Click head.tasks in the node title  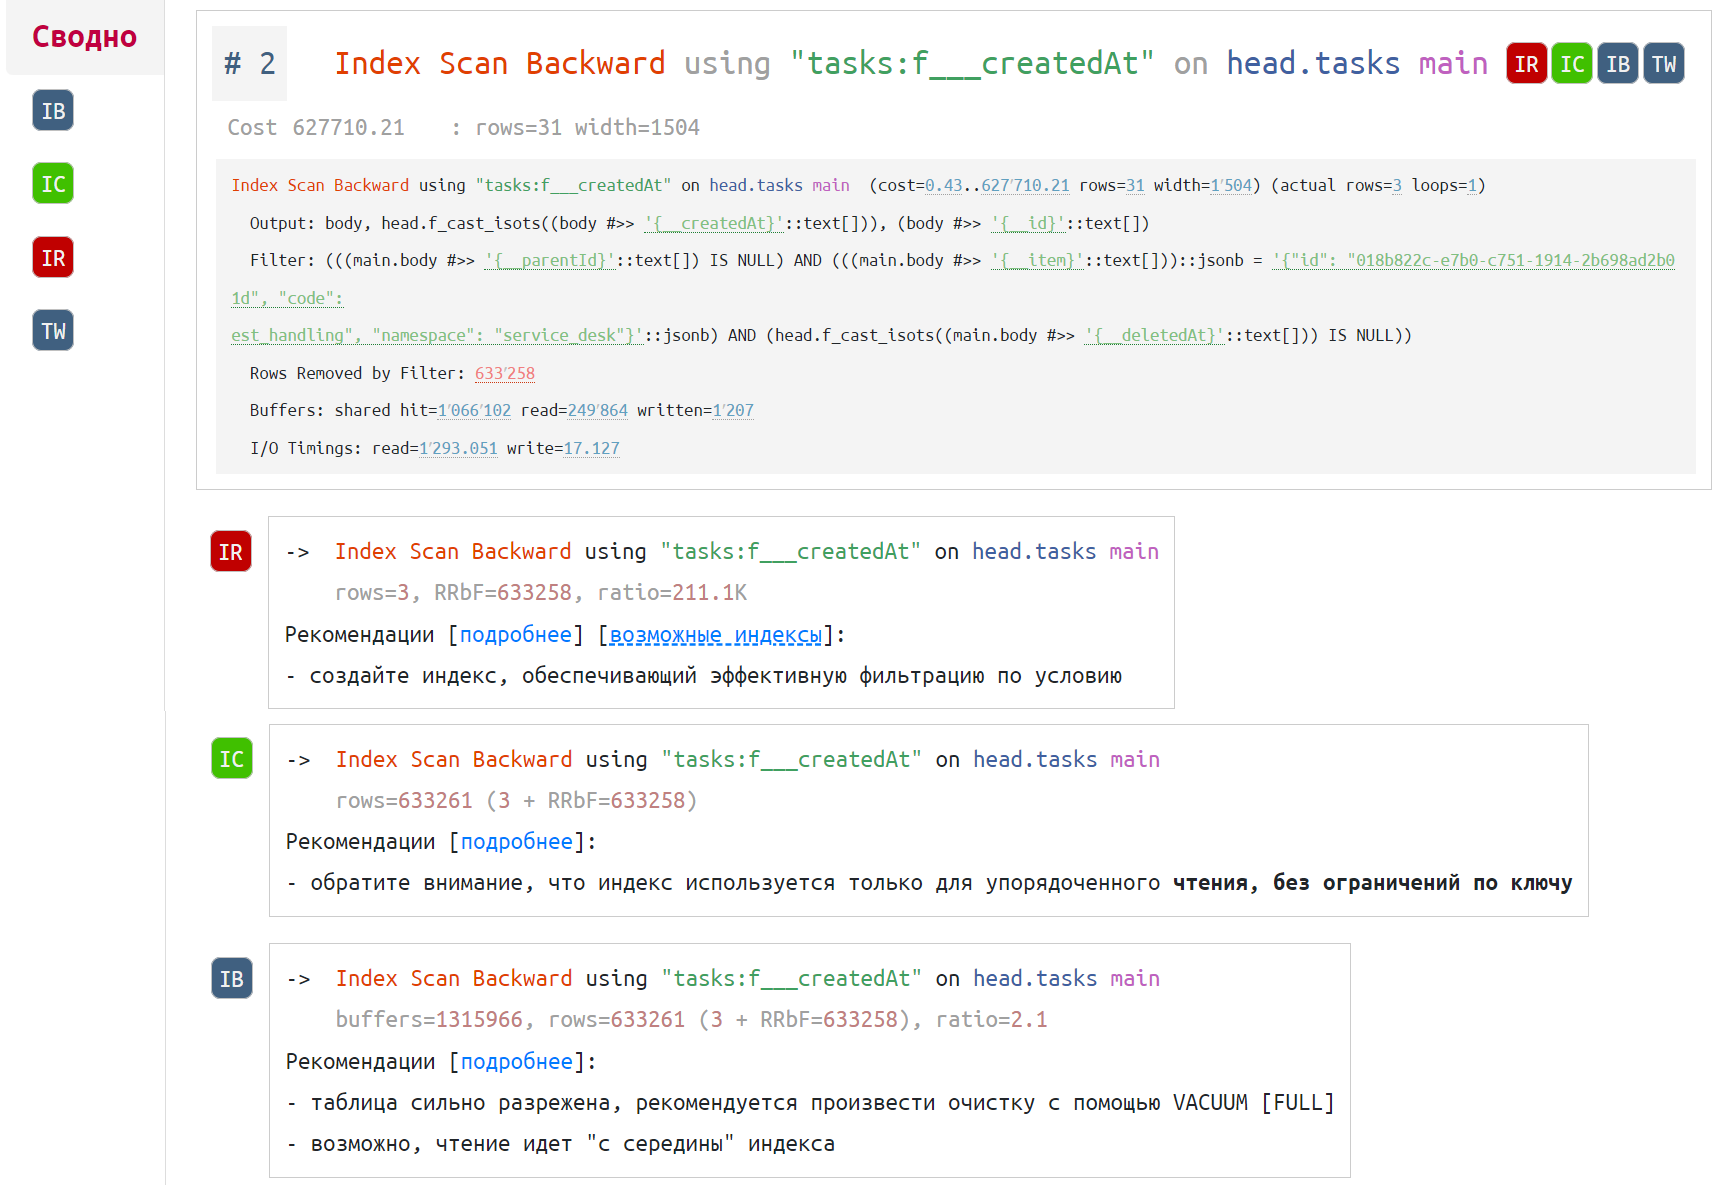coord(1313,64)
